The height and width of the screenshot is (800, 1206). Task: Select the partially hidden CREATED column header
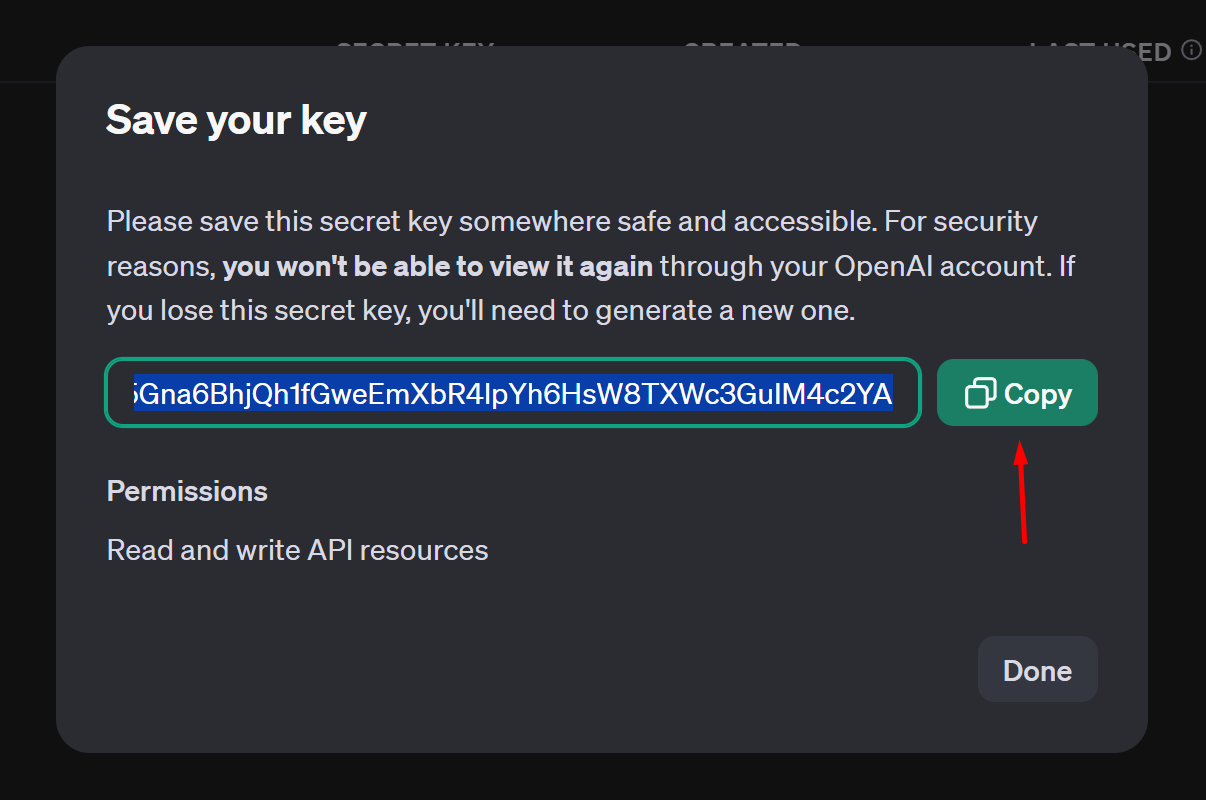pyautogui.click(x=742, y=45)
